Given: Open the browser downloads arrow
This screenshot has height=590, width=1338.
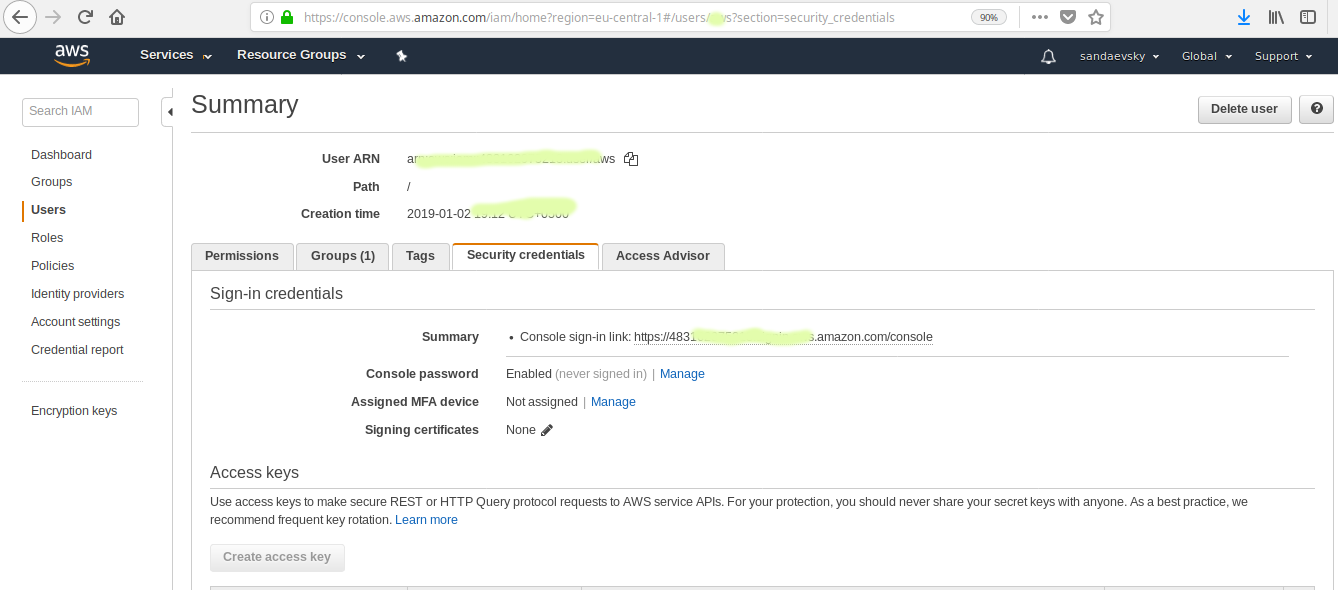Looking at the screenshot, I should (1244, 17).
